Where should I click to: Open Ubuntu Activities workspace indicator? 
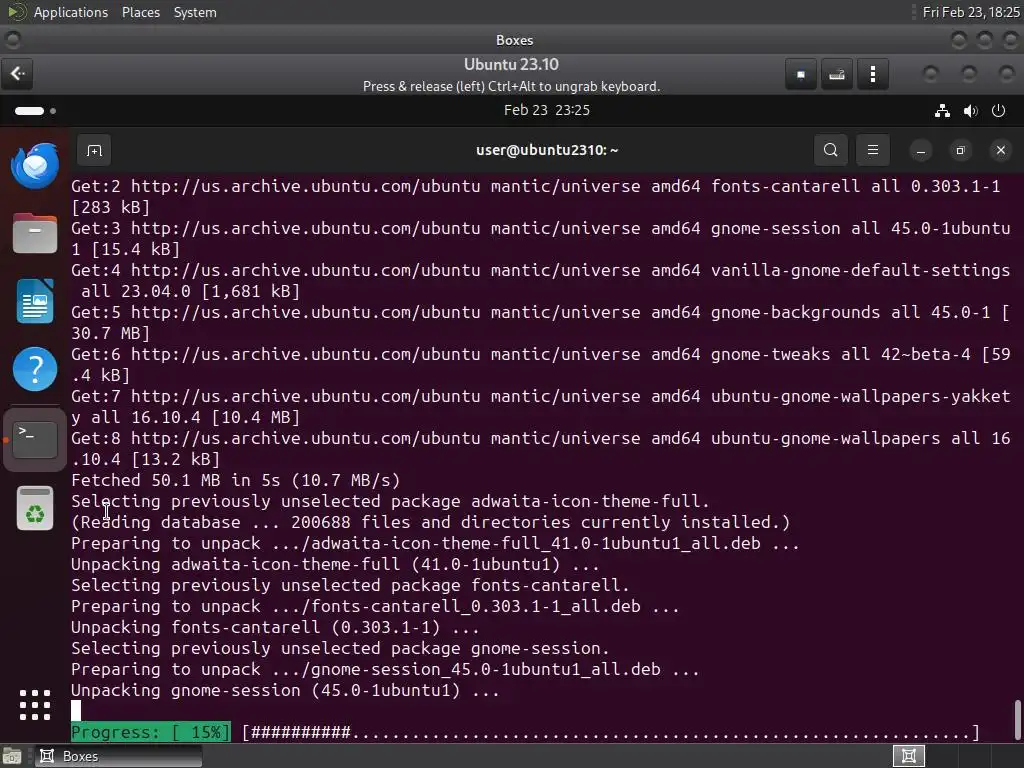tap(35, 110)
